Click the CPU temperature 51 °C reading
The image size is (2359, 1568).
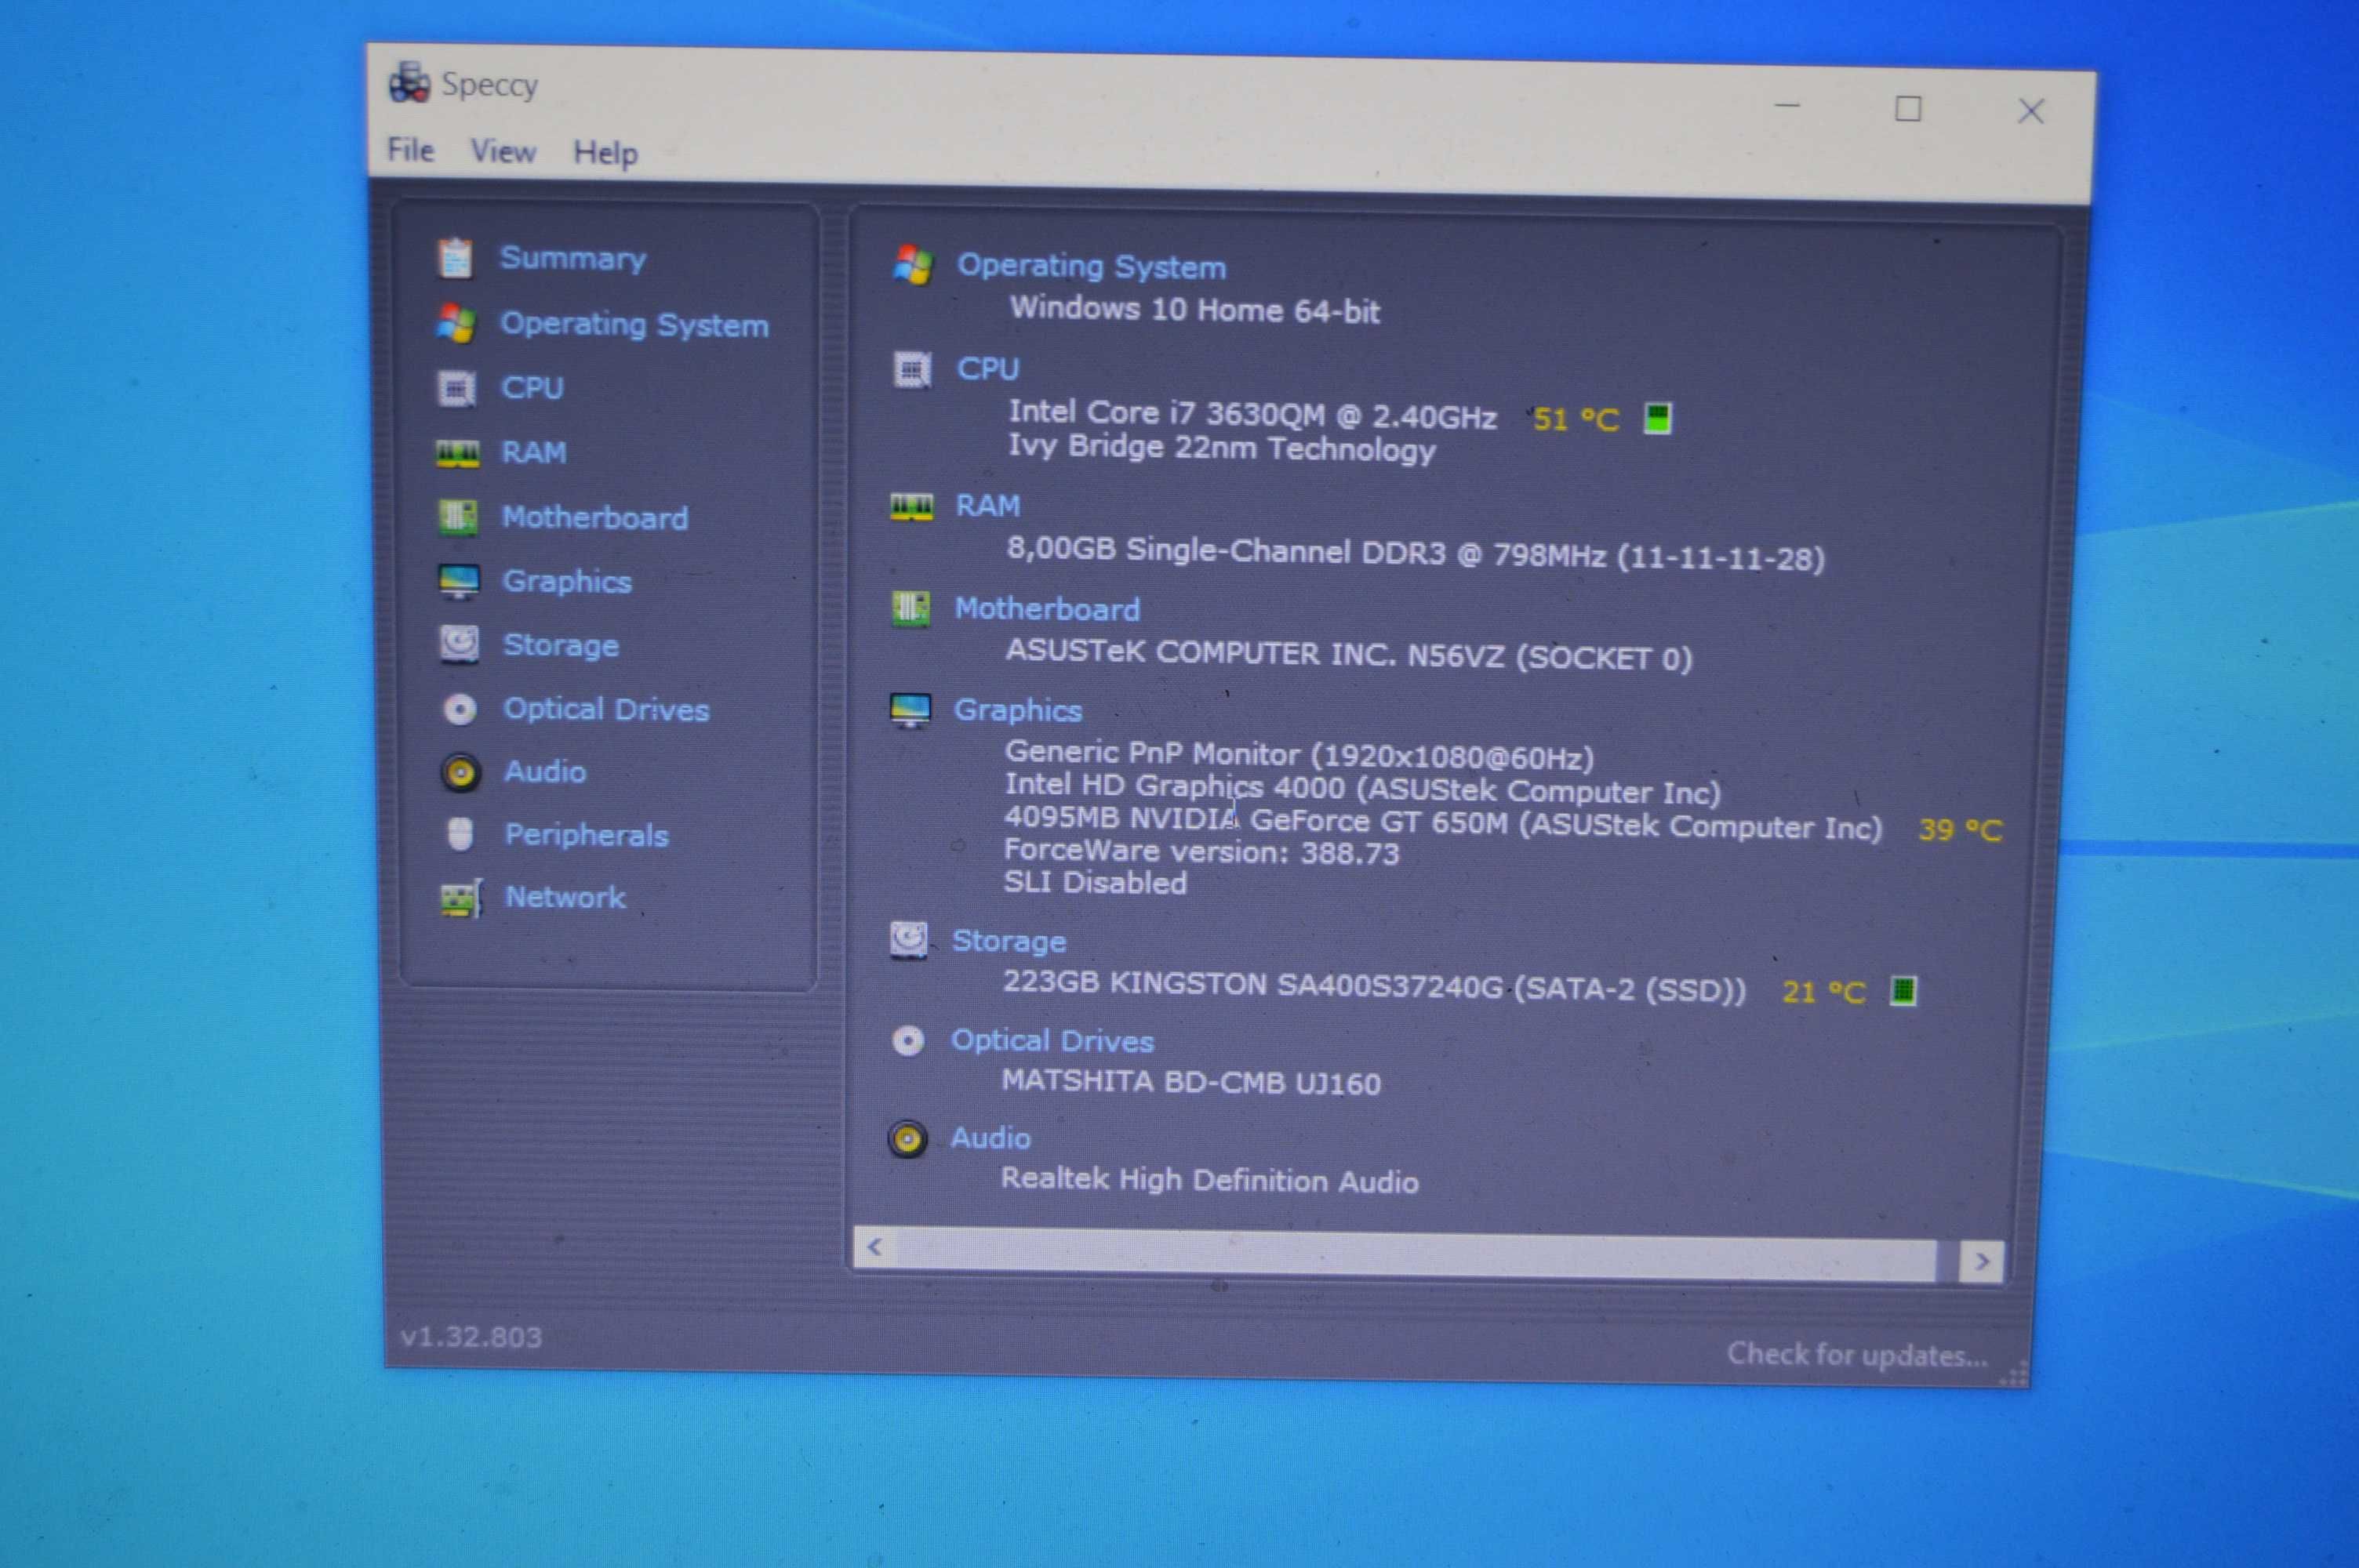[x=1576, y=419]
